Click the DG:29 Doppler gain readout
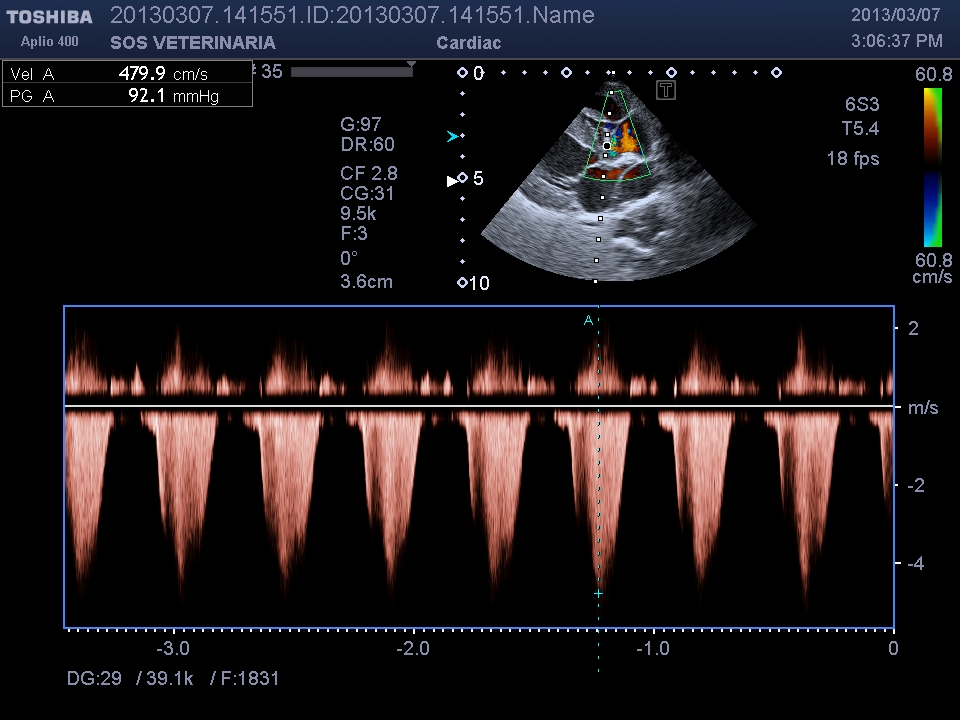This screenshot has width=960, height=720. [x=94, y=679]
